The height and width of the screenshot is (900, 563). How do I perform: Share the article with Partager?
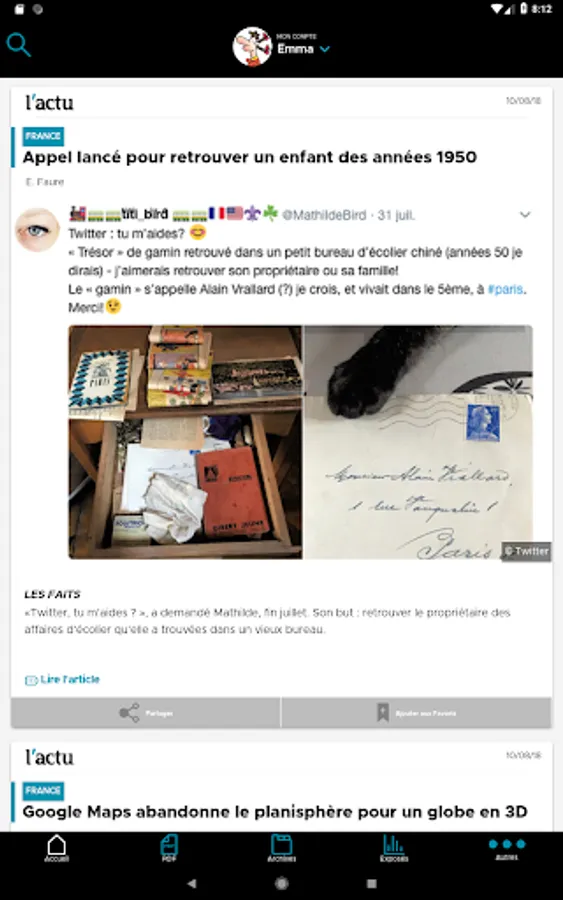coord(146,713)
